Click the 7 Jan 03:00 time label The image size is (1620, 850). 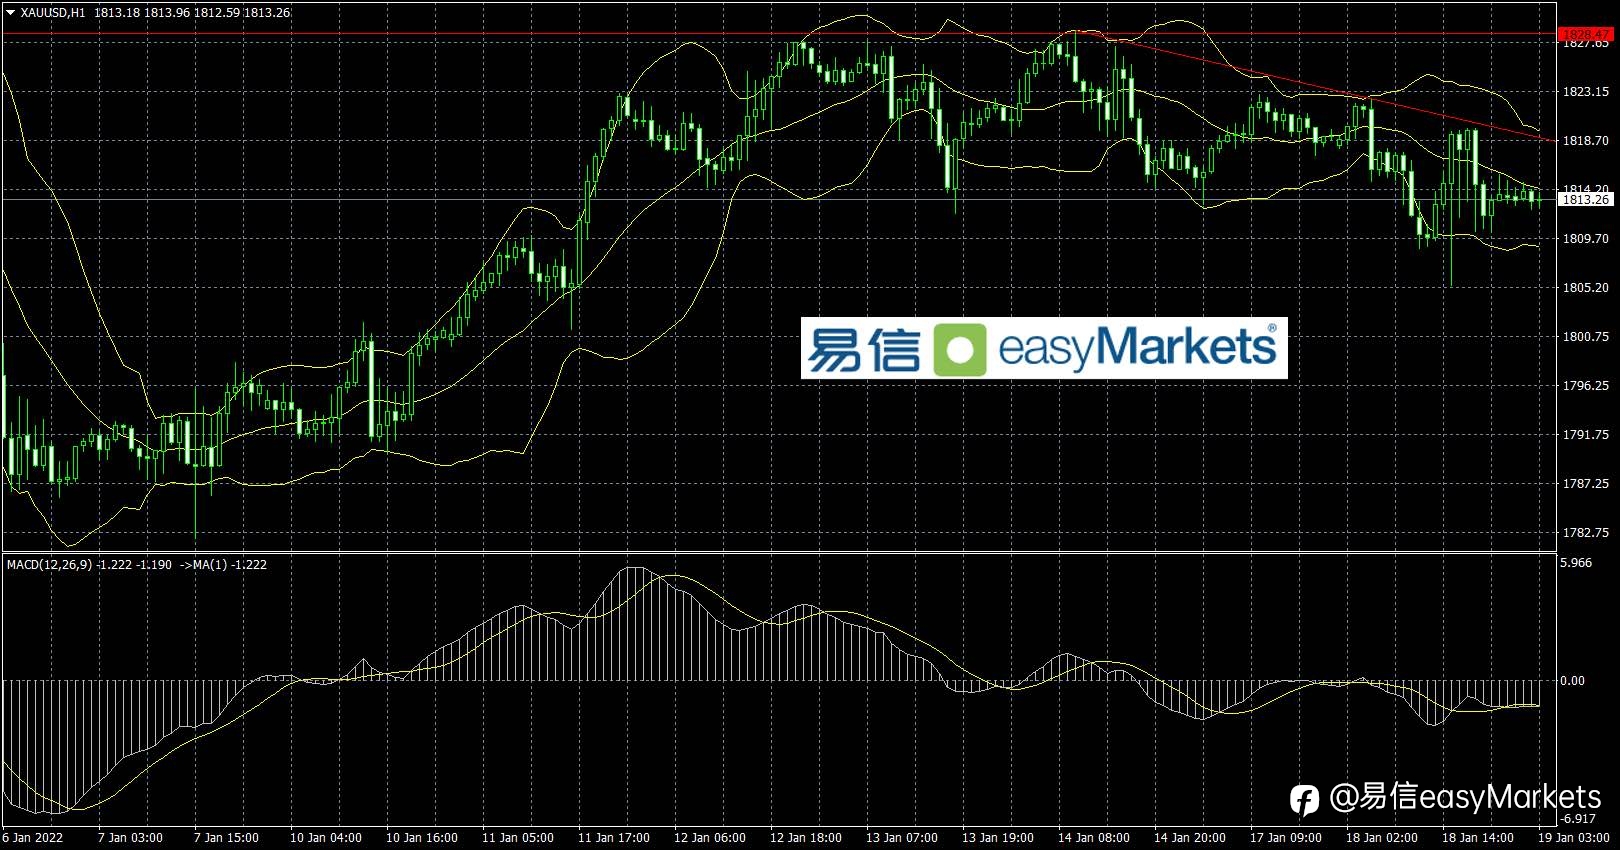(130, 838)
